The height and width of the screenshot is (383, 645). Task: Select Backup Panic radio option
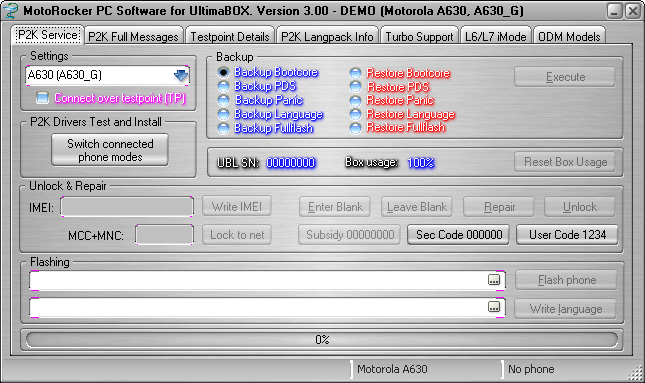pyautogui.click(x=223, y=100)
